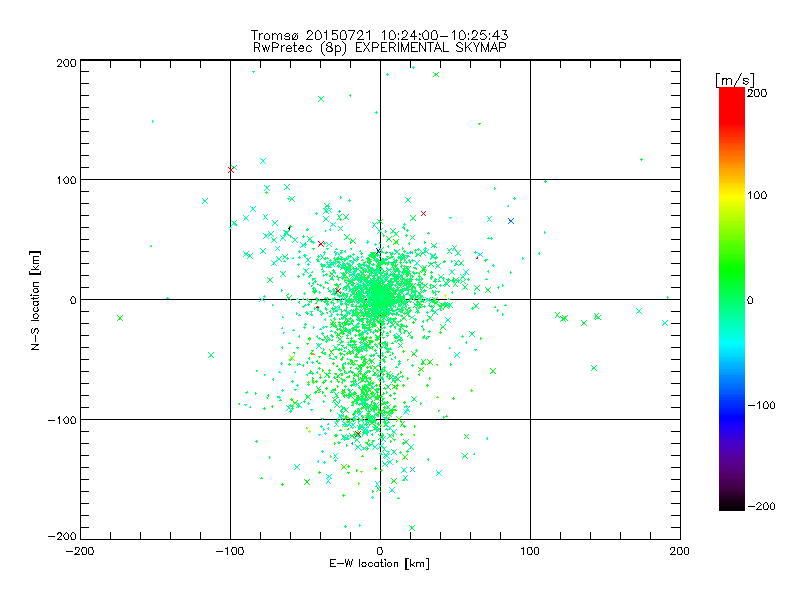
Task: Click the green cross marker near x=-174, y=-15
Action: [120, 318]
